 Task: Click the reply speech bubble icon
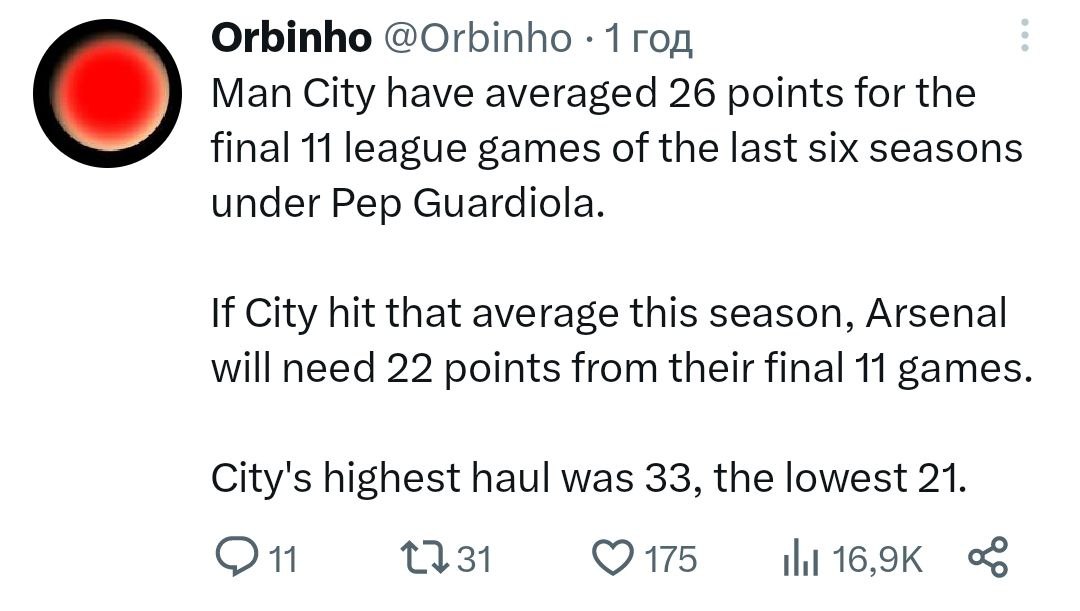click(x=238, y=557)
